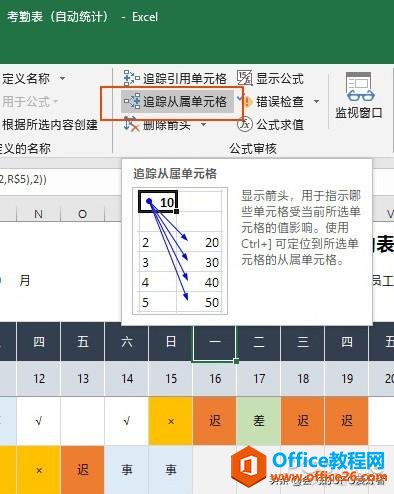The width and height of the screenshot is (394, 494).
Task: Select the orange 迟 cell under date 18
Action: [303, 421]
